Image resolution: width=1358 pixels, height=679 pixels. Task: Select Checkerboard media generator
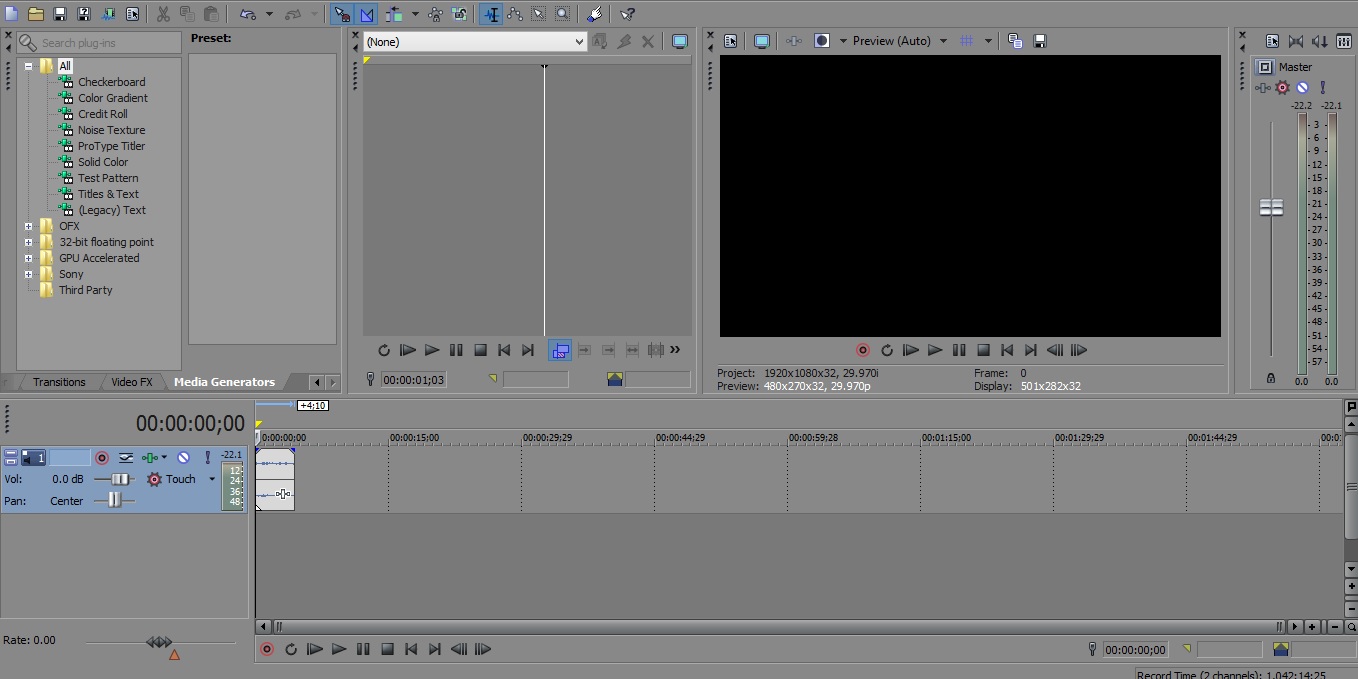click(111, 82)
